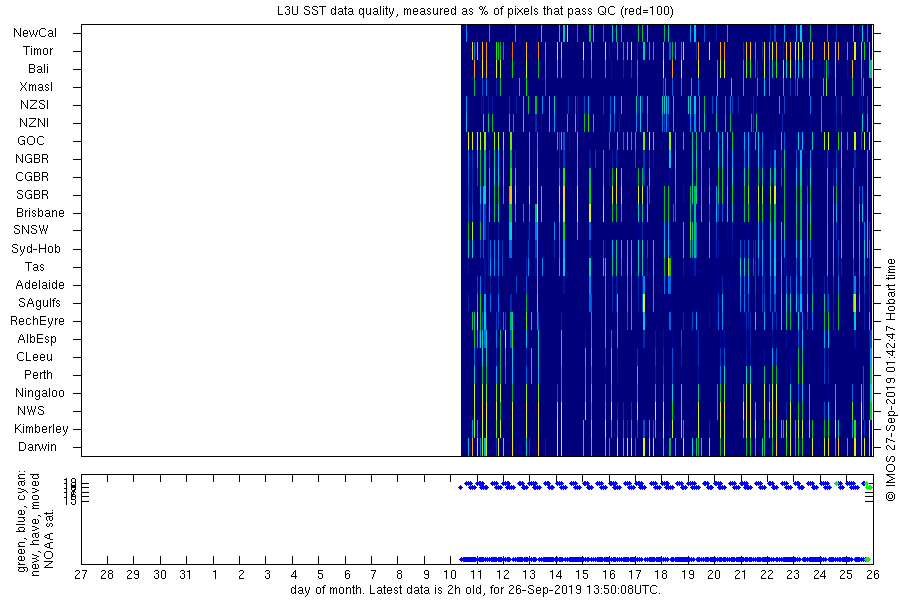Click day 12 on the time axis
Image resolution: width=900 pixels, height=600 pixels.
[503, 575]
